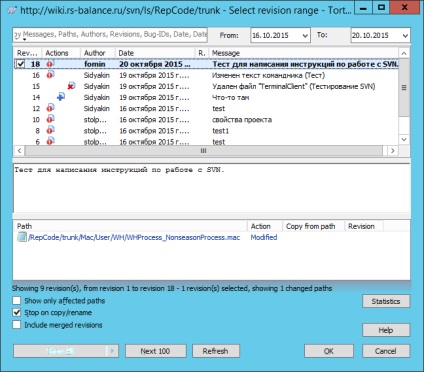This screenshot has width=424, height=372.
Task: Click author 'fomin' in revision 18 row
Action: (x=95, y=64)
